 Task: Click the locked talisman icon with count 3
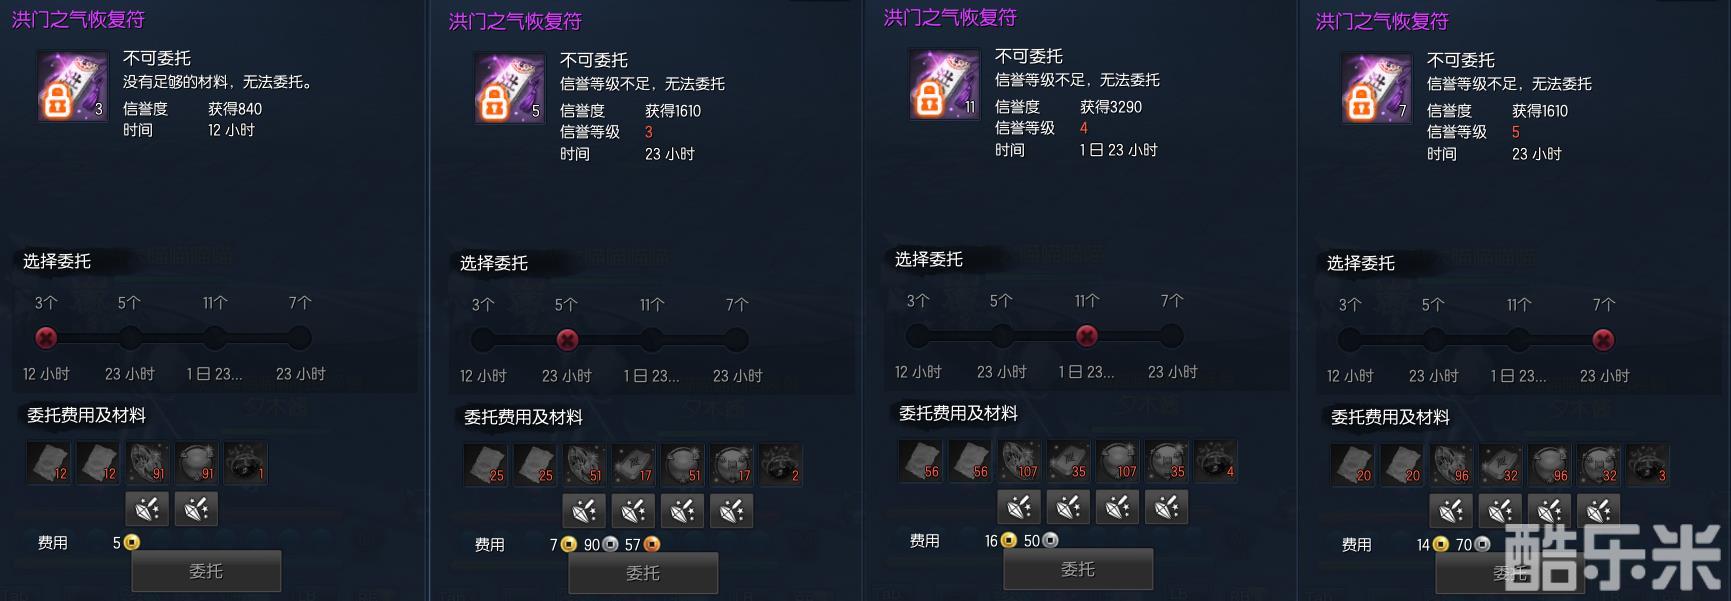pos(73,86)
